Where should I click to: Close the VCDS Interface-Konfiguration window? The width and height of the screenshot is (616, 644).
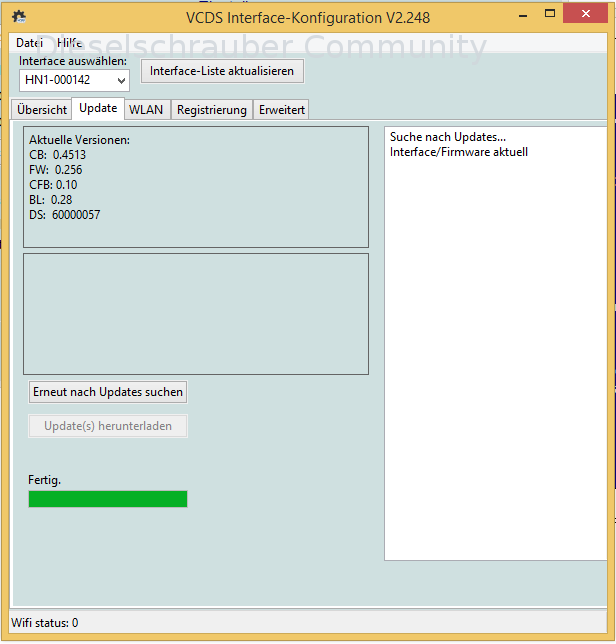coord(586,14)
